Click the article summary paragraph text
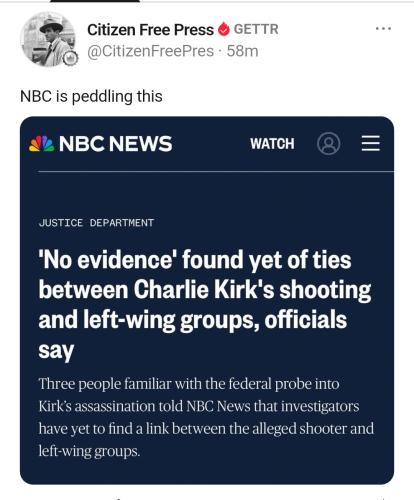This screenshot has width=414, height=500. pos(206,417)
